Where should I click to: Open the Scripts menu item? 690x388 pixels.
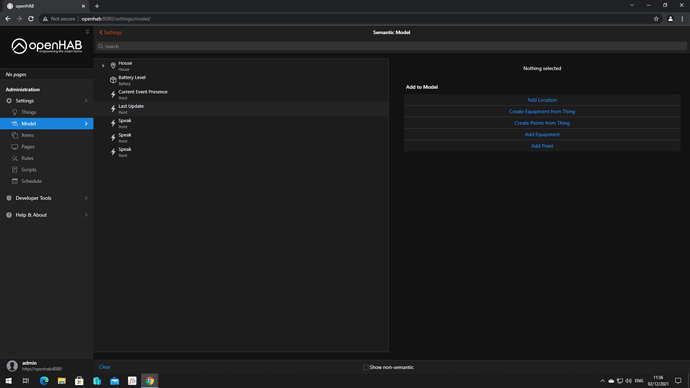click(x=47, y=169)
